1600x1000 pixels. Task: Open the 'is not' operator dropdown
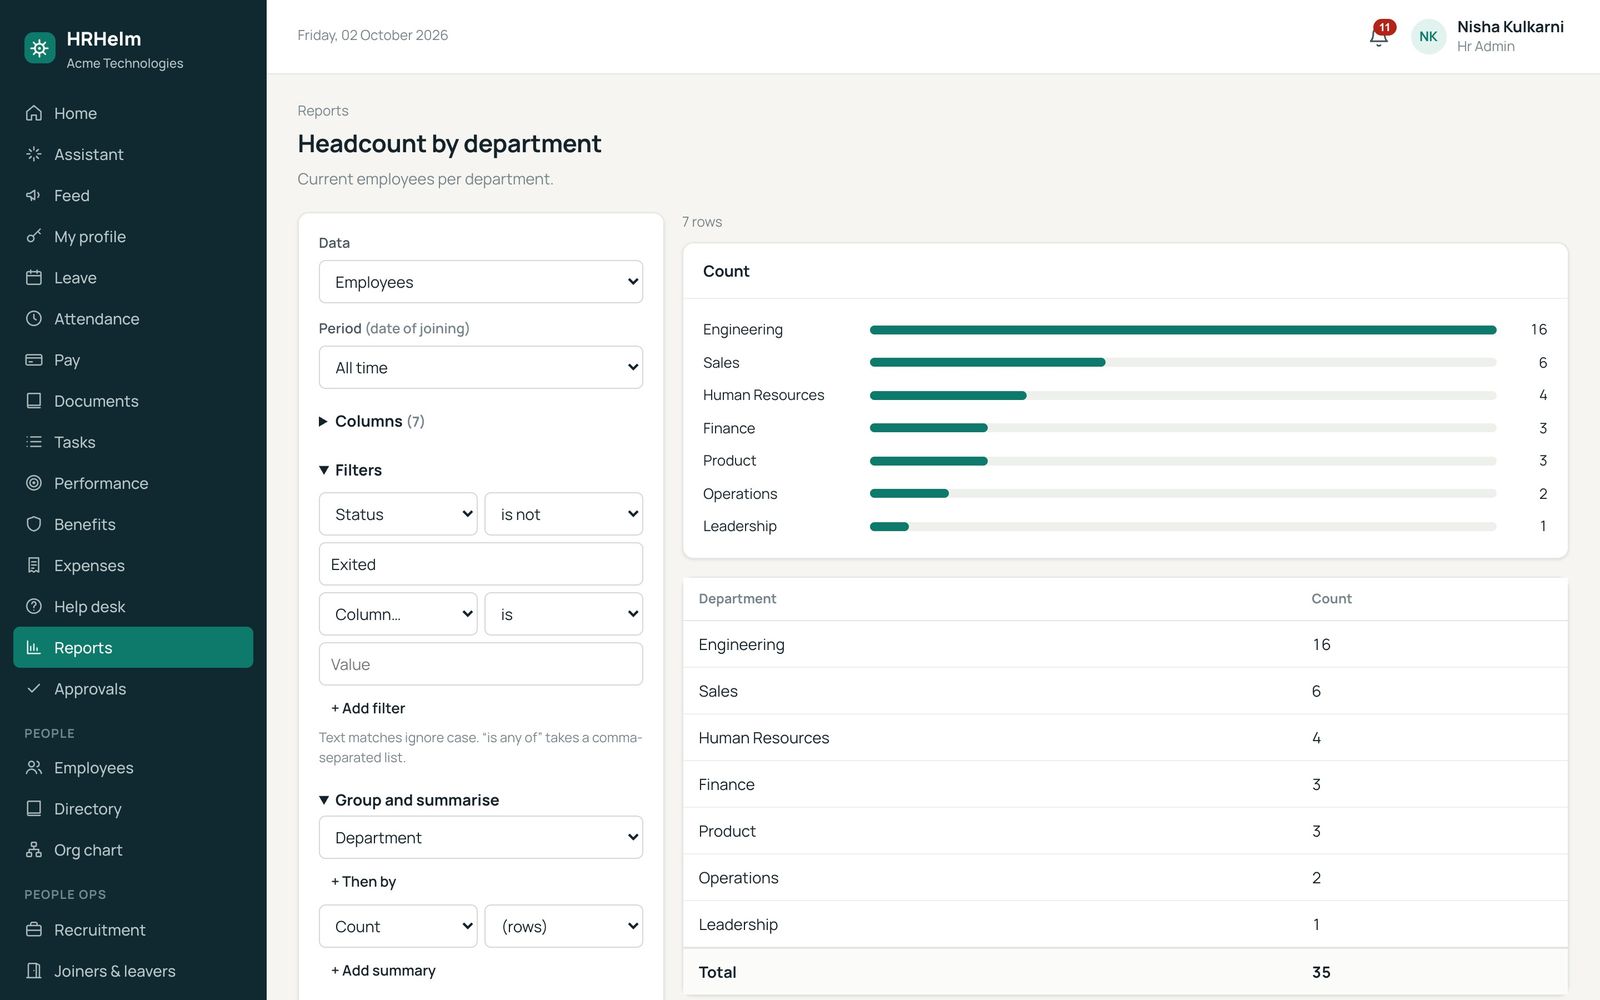click(x=564, y=514)
